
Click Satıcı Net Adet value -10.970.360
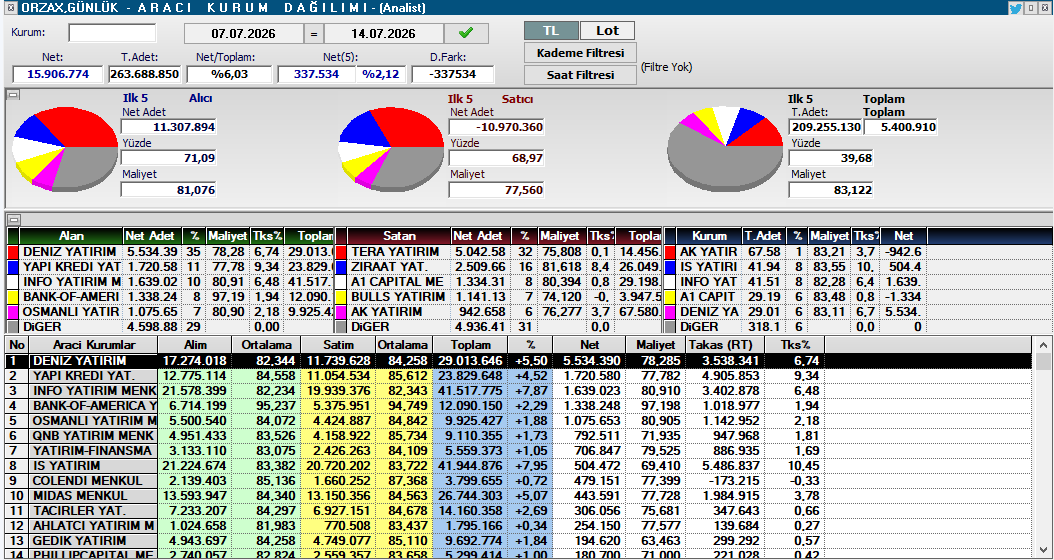pyautogui.click(x=496, y=127)
